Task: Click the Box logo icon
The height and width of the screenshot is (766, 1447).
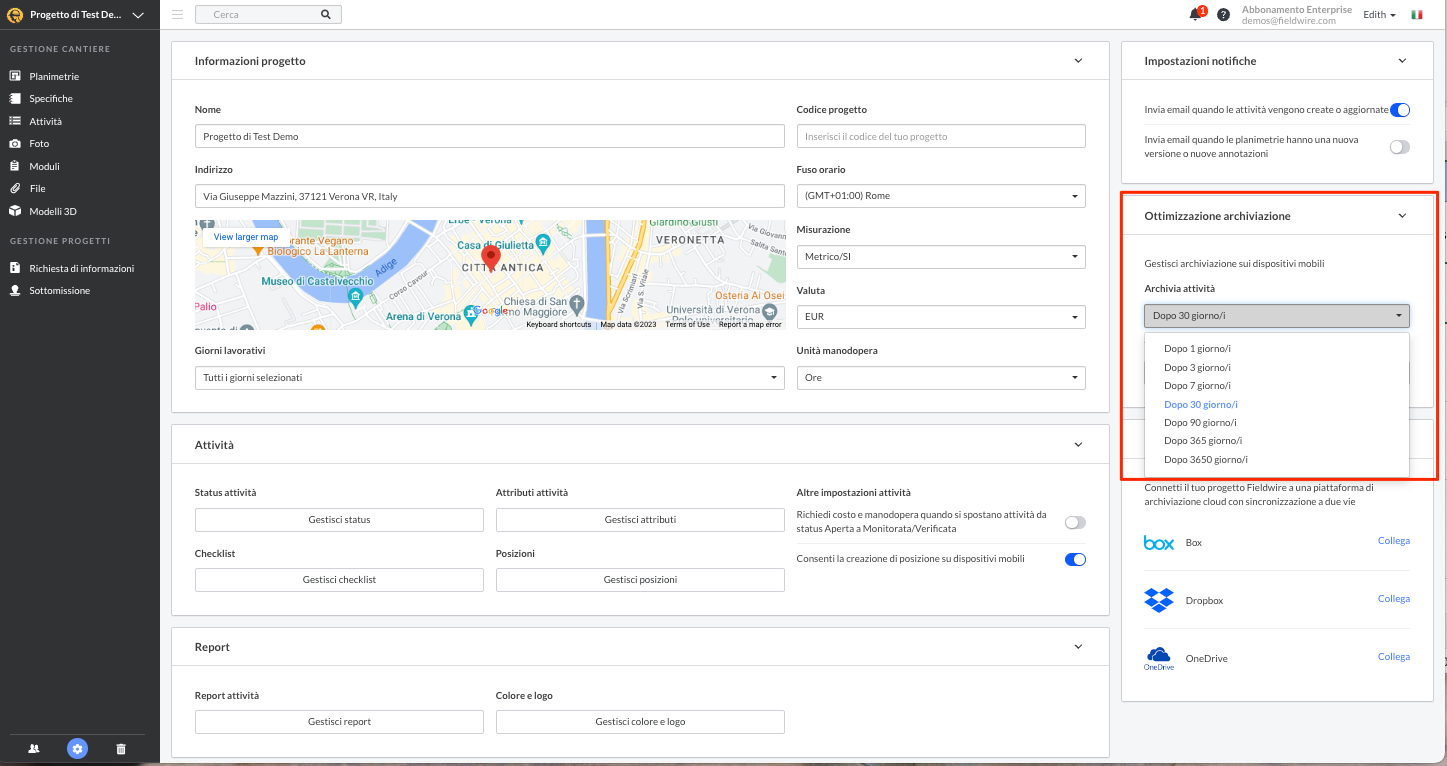Action: pos(1159,542)
